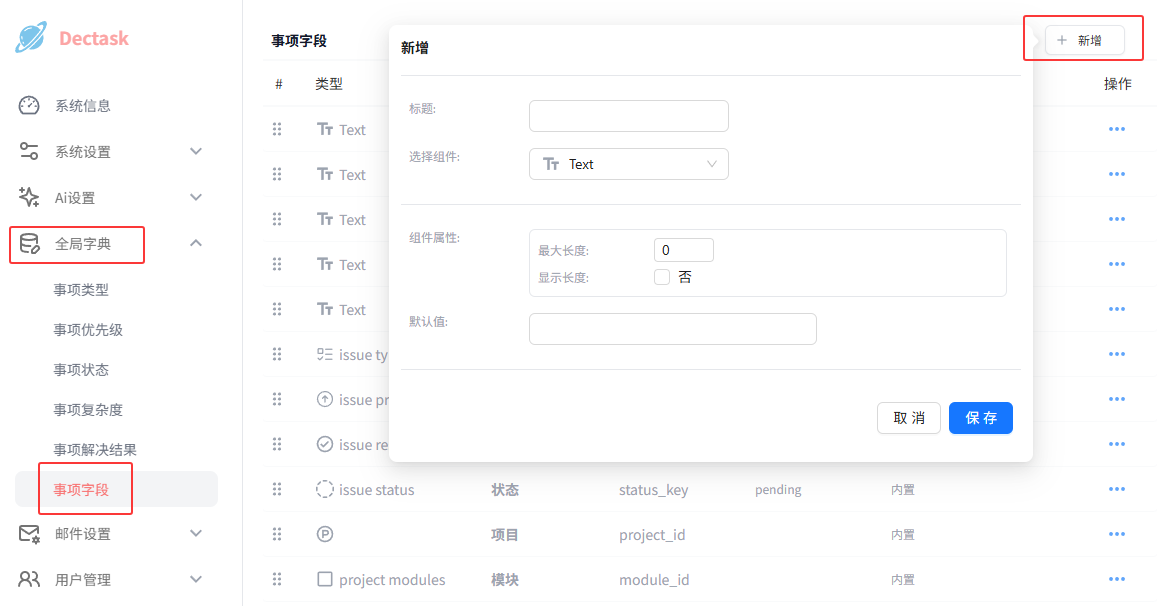Click the 全局字典 database icon
Viewport: 1174px width, 606px height.
click(x=29, y=243)
